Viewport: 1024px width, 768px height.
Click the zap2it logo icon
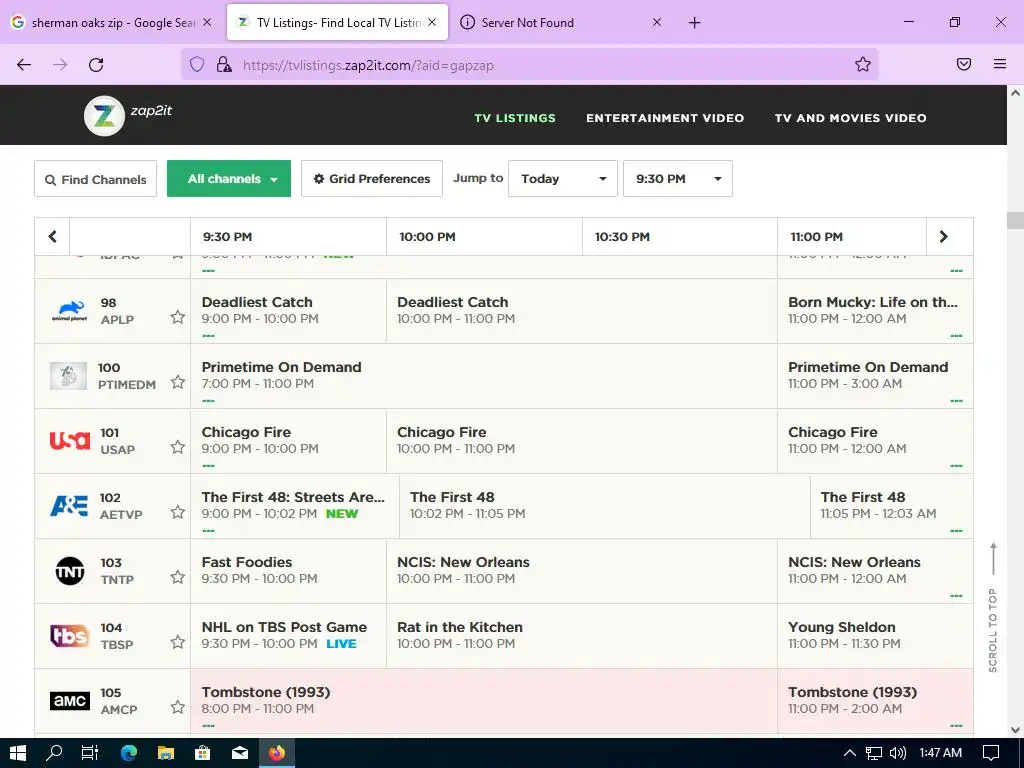tap(104, 116)
